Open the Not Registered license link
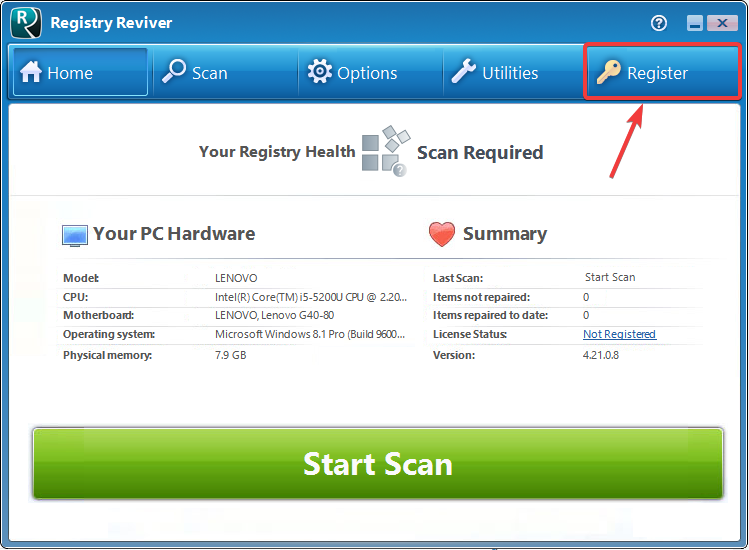 coord(620,334)
